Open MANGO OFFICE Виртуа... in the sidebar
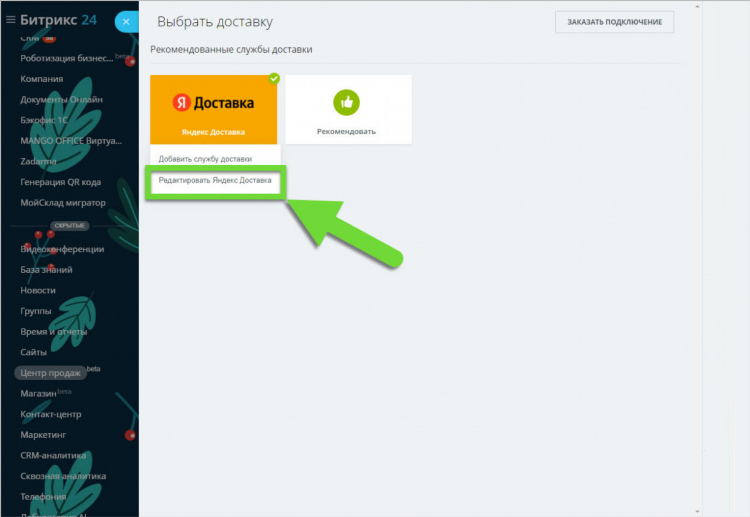This screenshot has width=750, height=517. coord(71,141)
